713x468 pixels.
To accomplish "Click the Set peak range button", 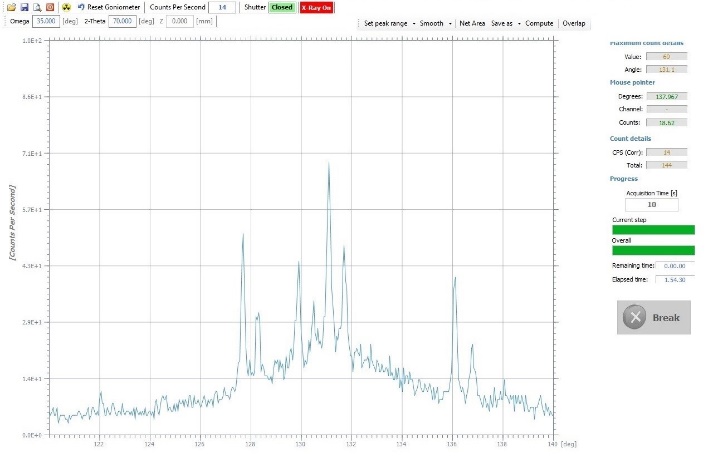I will [x=385, y=23].
